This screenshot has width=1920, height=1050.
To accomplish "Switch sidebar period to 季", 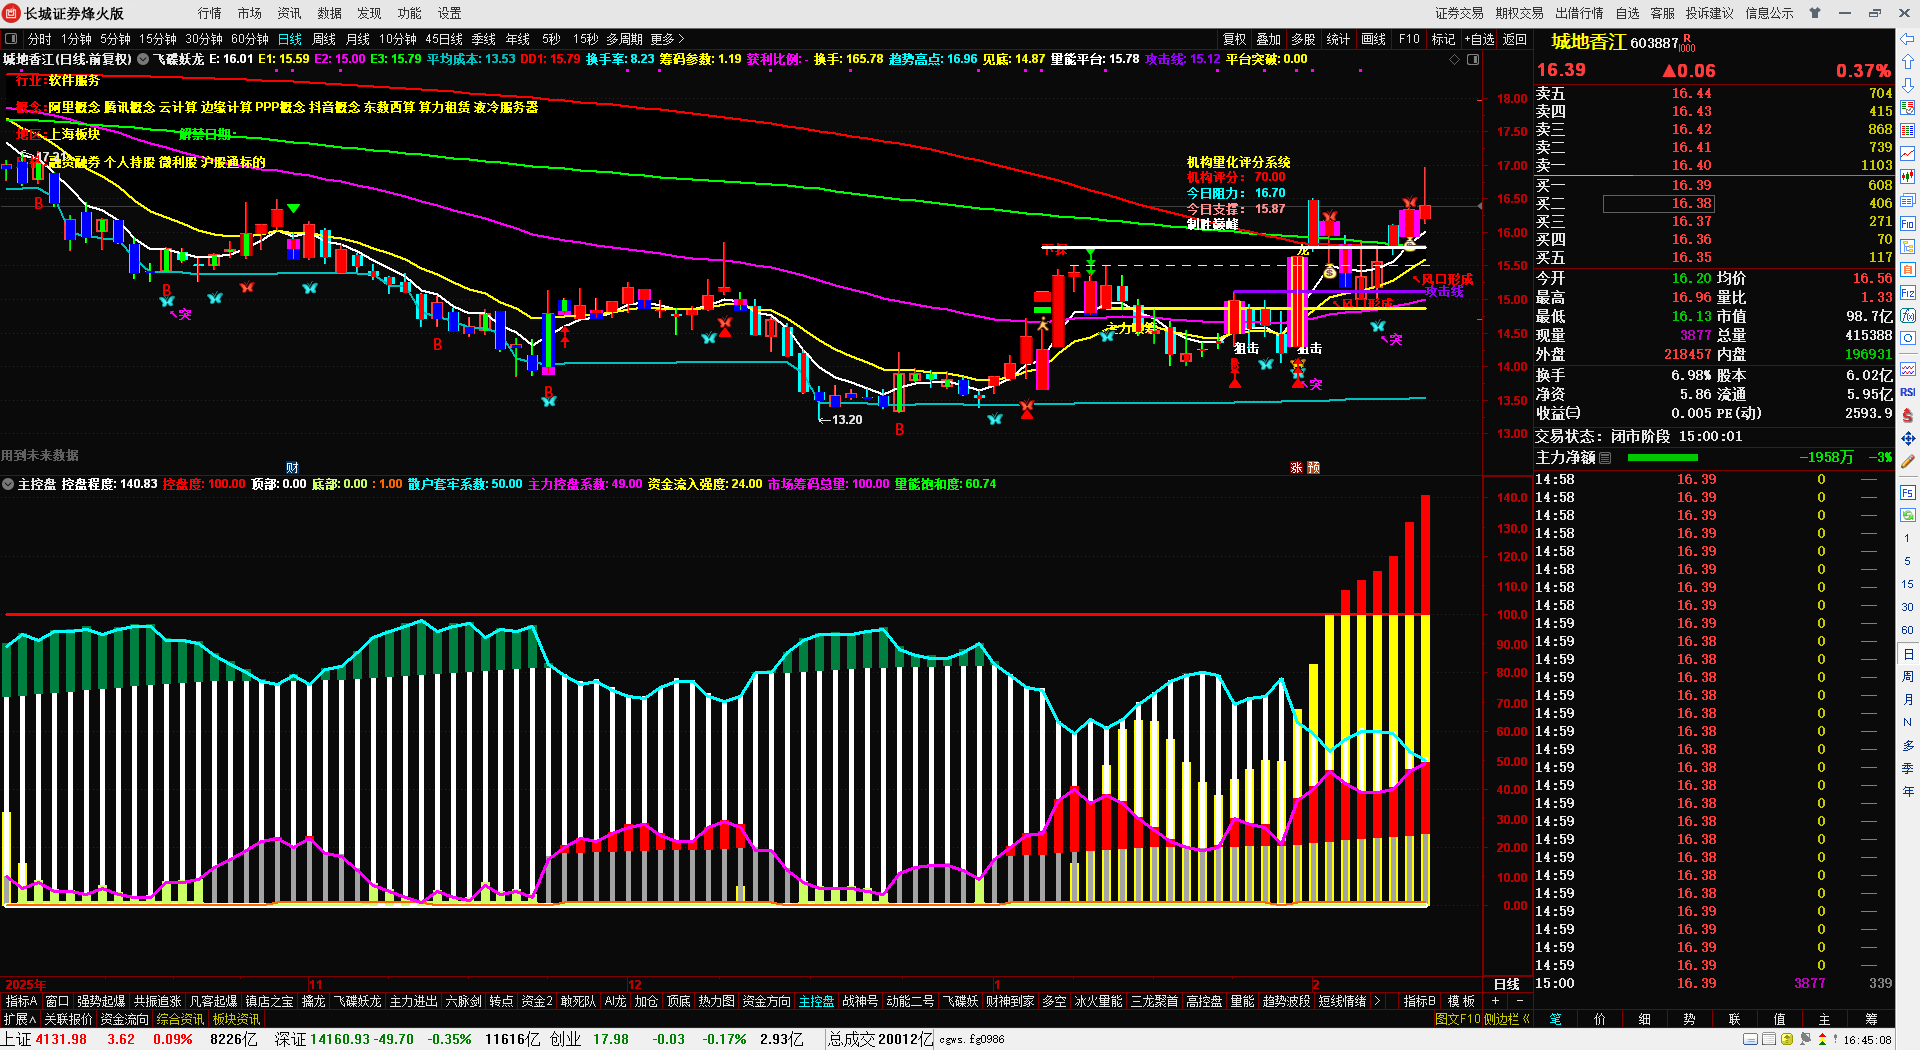I will pos(1908,768).
